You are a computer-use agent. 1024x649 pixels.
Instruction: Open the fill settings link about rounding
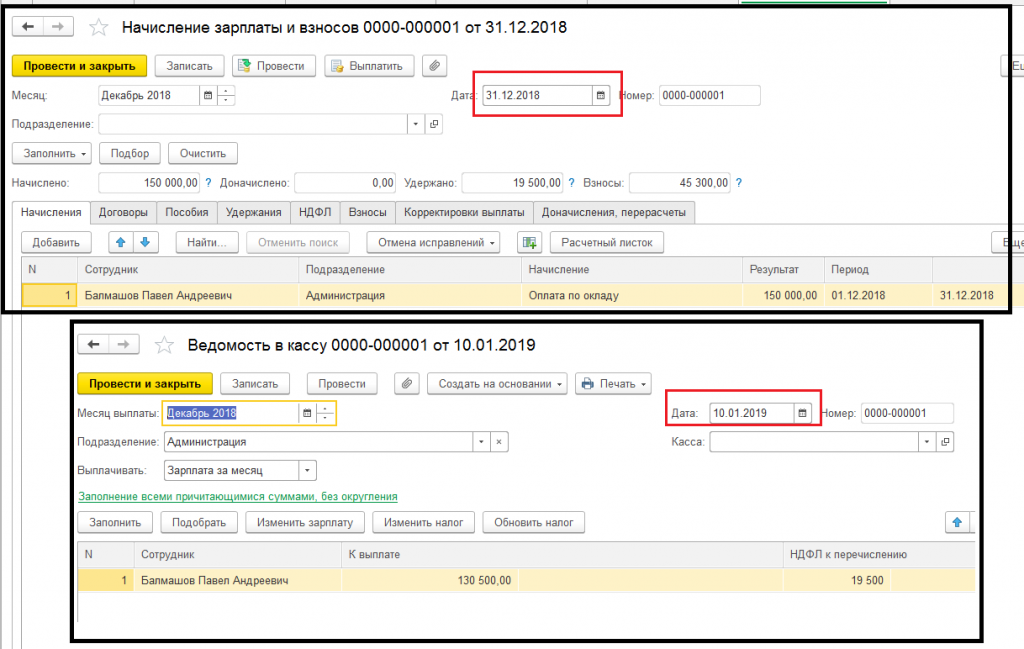tap(237, 496)
